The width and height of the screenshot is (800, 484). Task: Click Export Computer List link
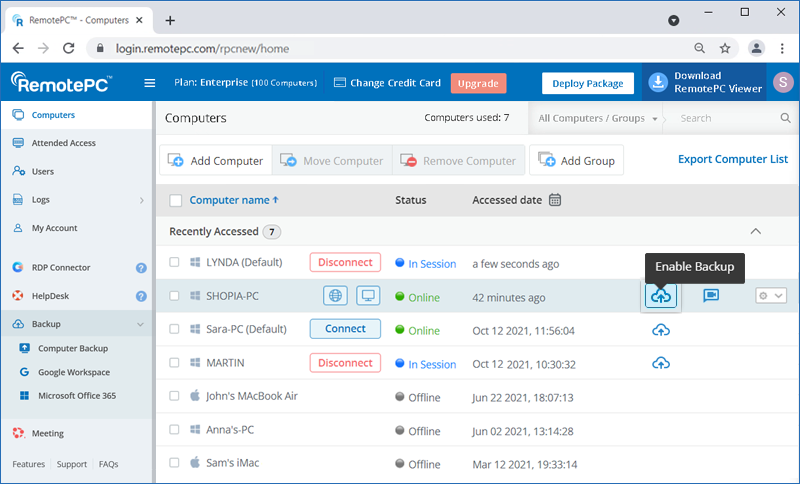pos(732,159)
